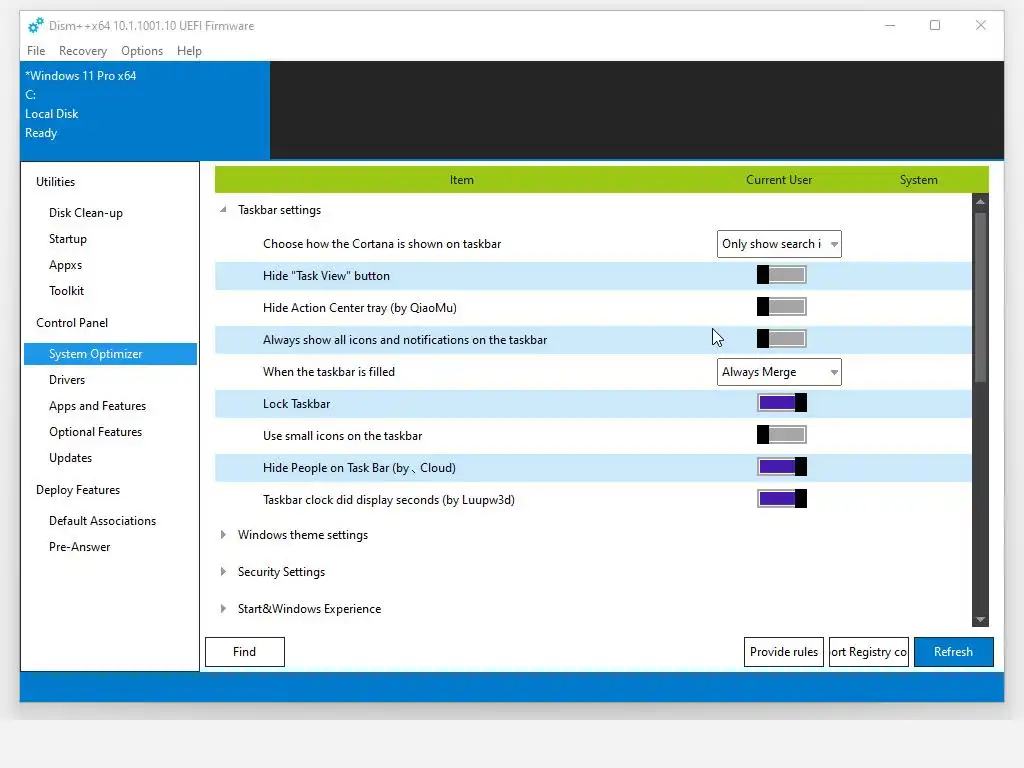Screen dimensions: 1024x768
Task: Click the Item column header
Action: coord(462,180)
